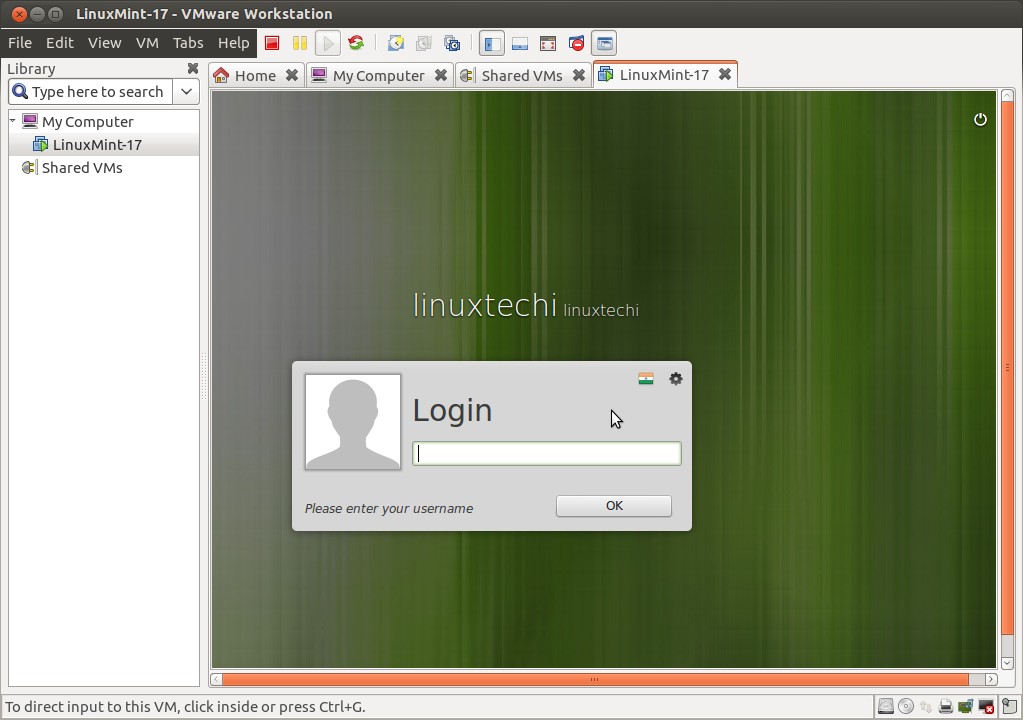The image size is (1023, 720).
Task: Click the grayed power-on play button
Action: pyautogui.click(x=328, y=44)
